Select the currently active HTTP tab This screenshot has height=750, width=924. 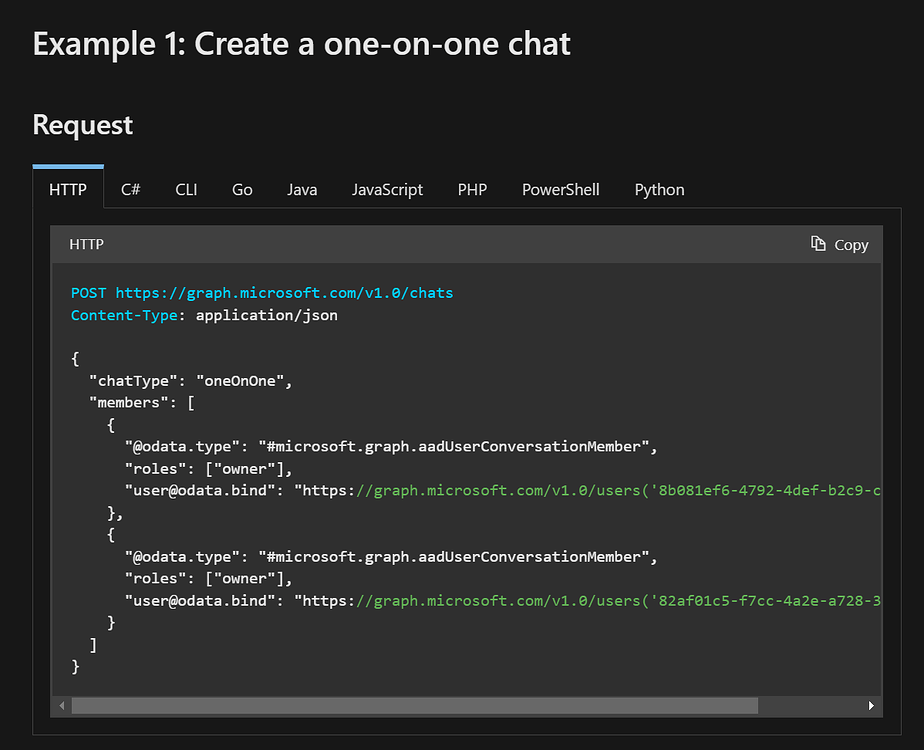point(68,189)
